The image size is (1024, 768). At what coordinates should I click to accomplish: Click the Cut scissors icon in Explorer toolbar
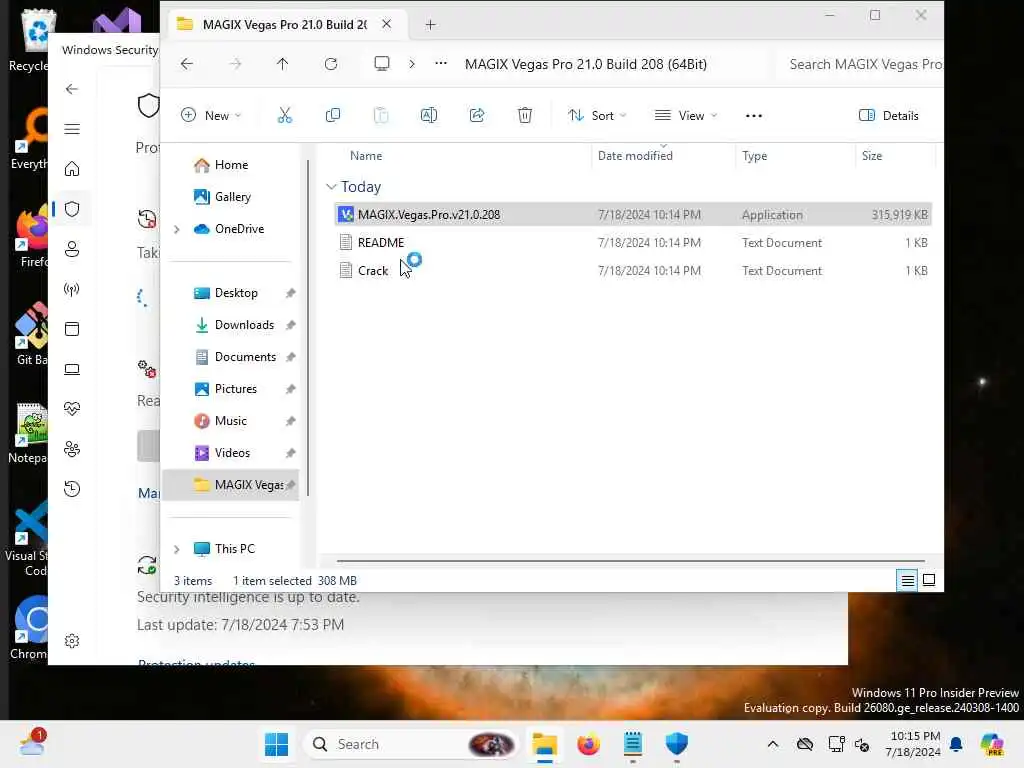(284, 116)
